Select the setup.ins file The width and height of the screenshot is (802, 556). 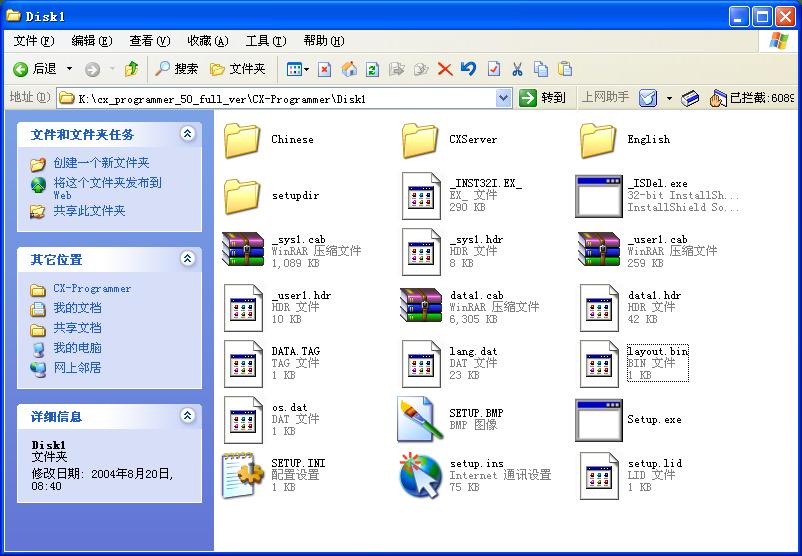pyautogui.click(x=476, y=475)
